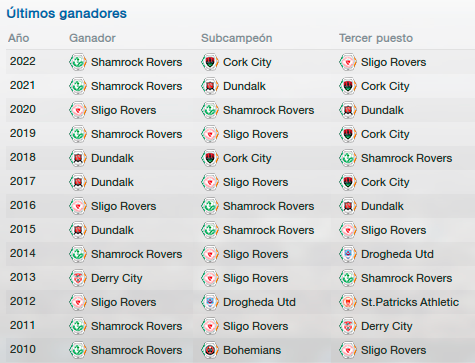Open Derry City link in 2013 Ganador
This screenshot has height=363, width=475.
coord(117,278)
